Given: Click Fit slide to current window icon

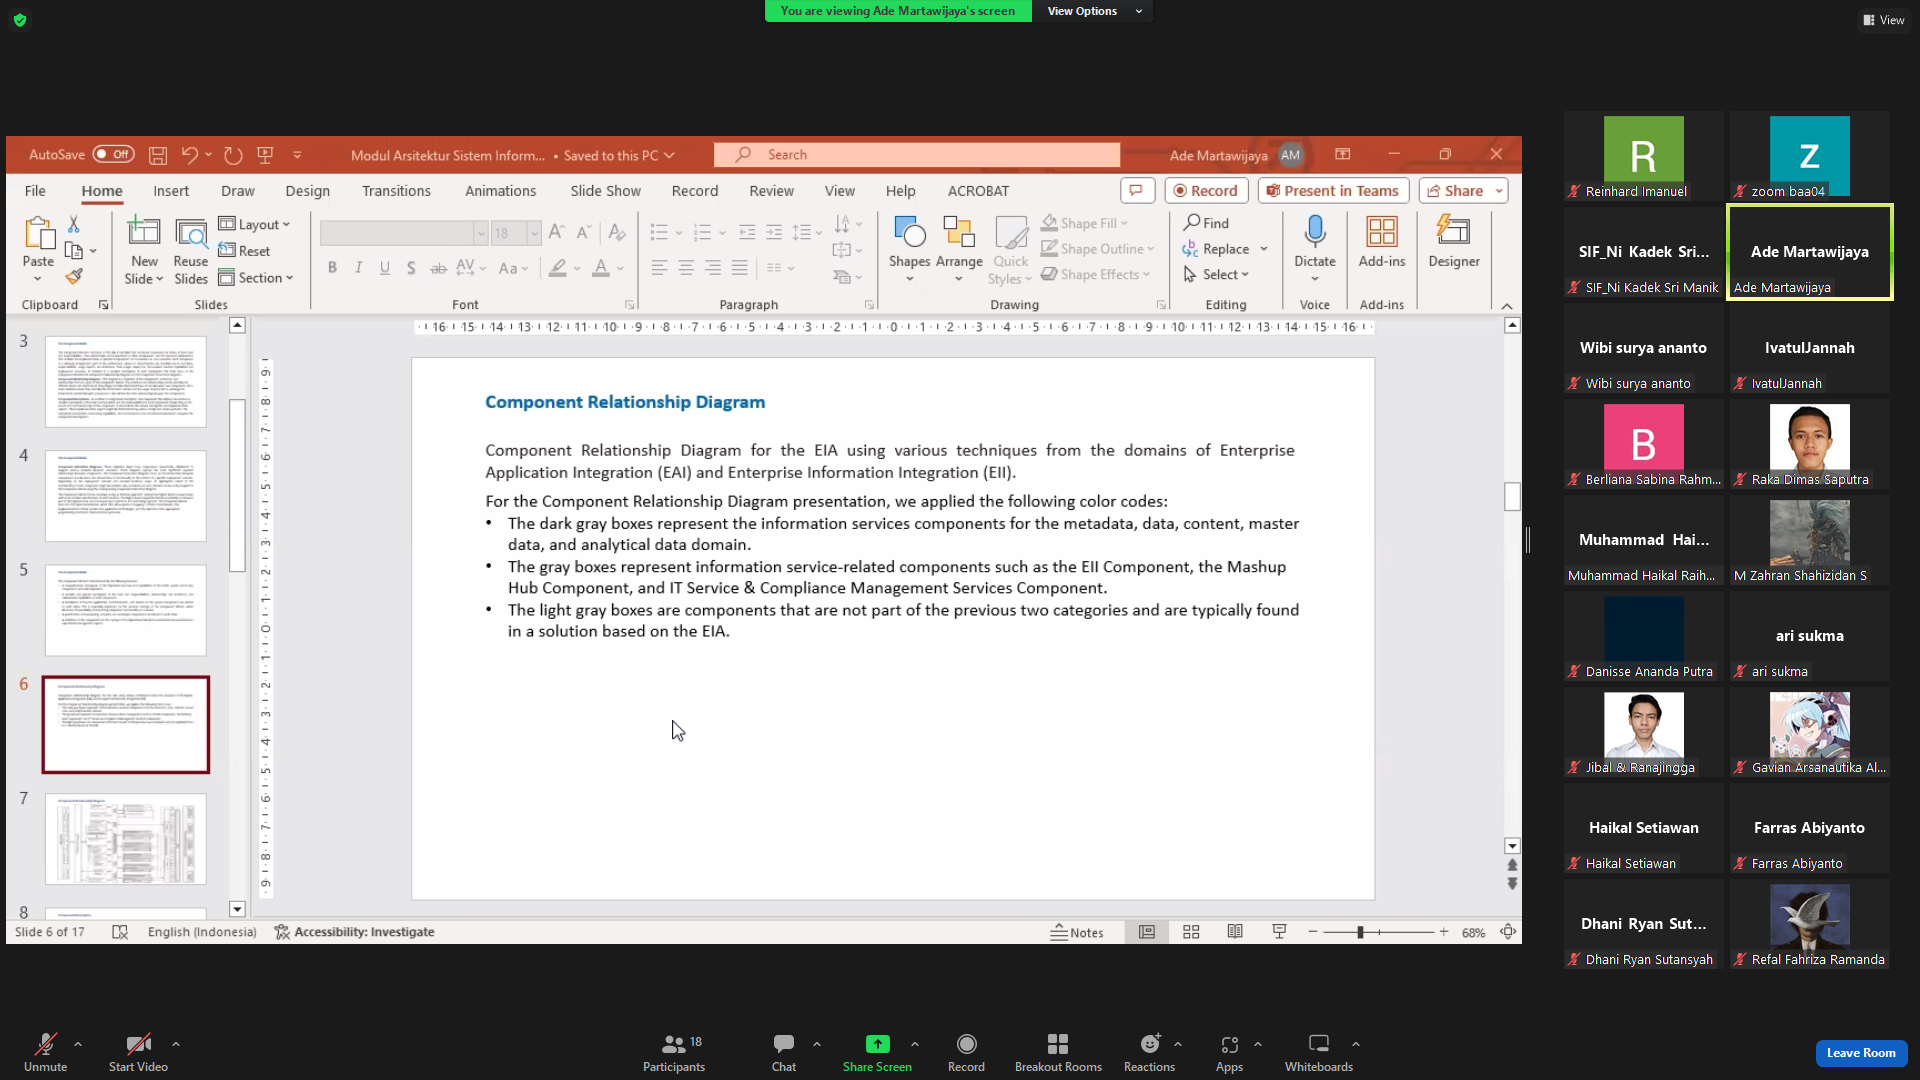Looking at the screenshot, I should pyautogui.click(x=1508, y=932).
